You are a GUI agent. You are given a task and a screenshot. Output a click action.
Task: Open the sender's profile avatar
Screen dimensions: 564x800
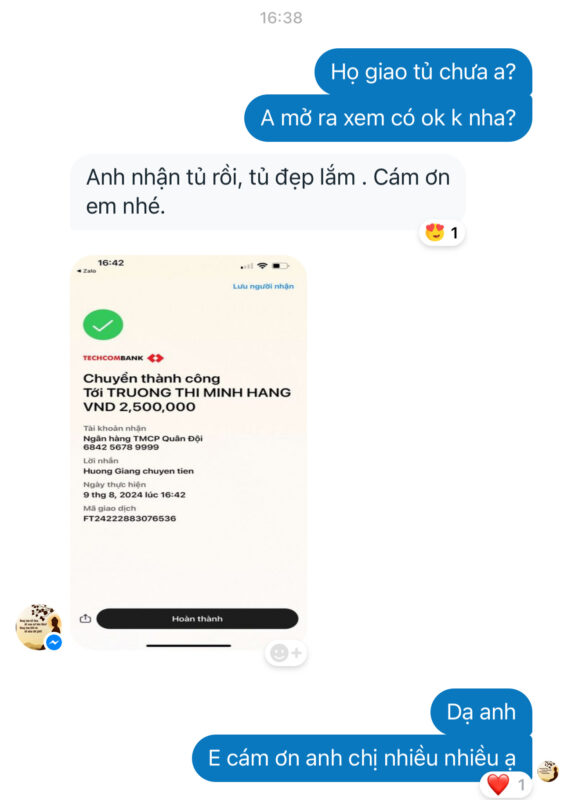point(38,627)
